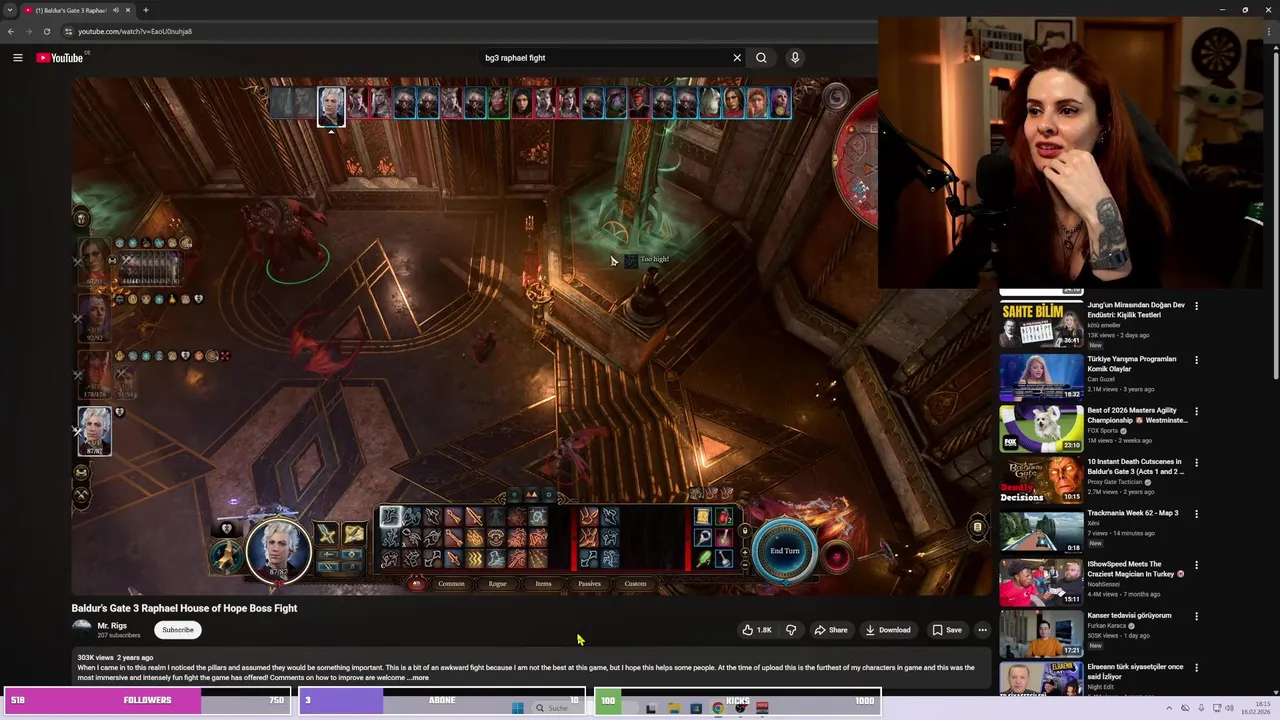Open options menu for IShowSpeed video
This screenshot has height=720, width=1280.
tap(1196, 565)
